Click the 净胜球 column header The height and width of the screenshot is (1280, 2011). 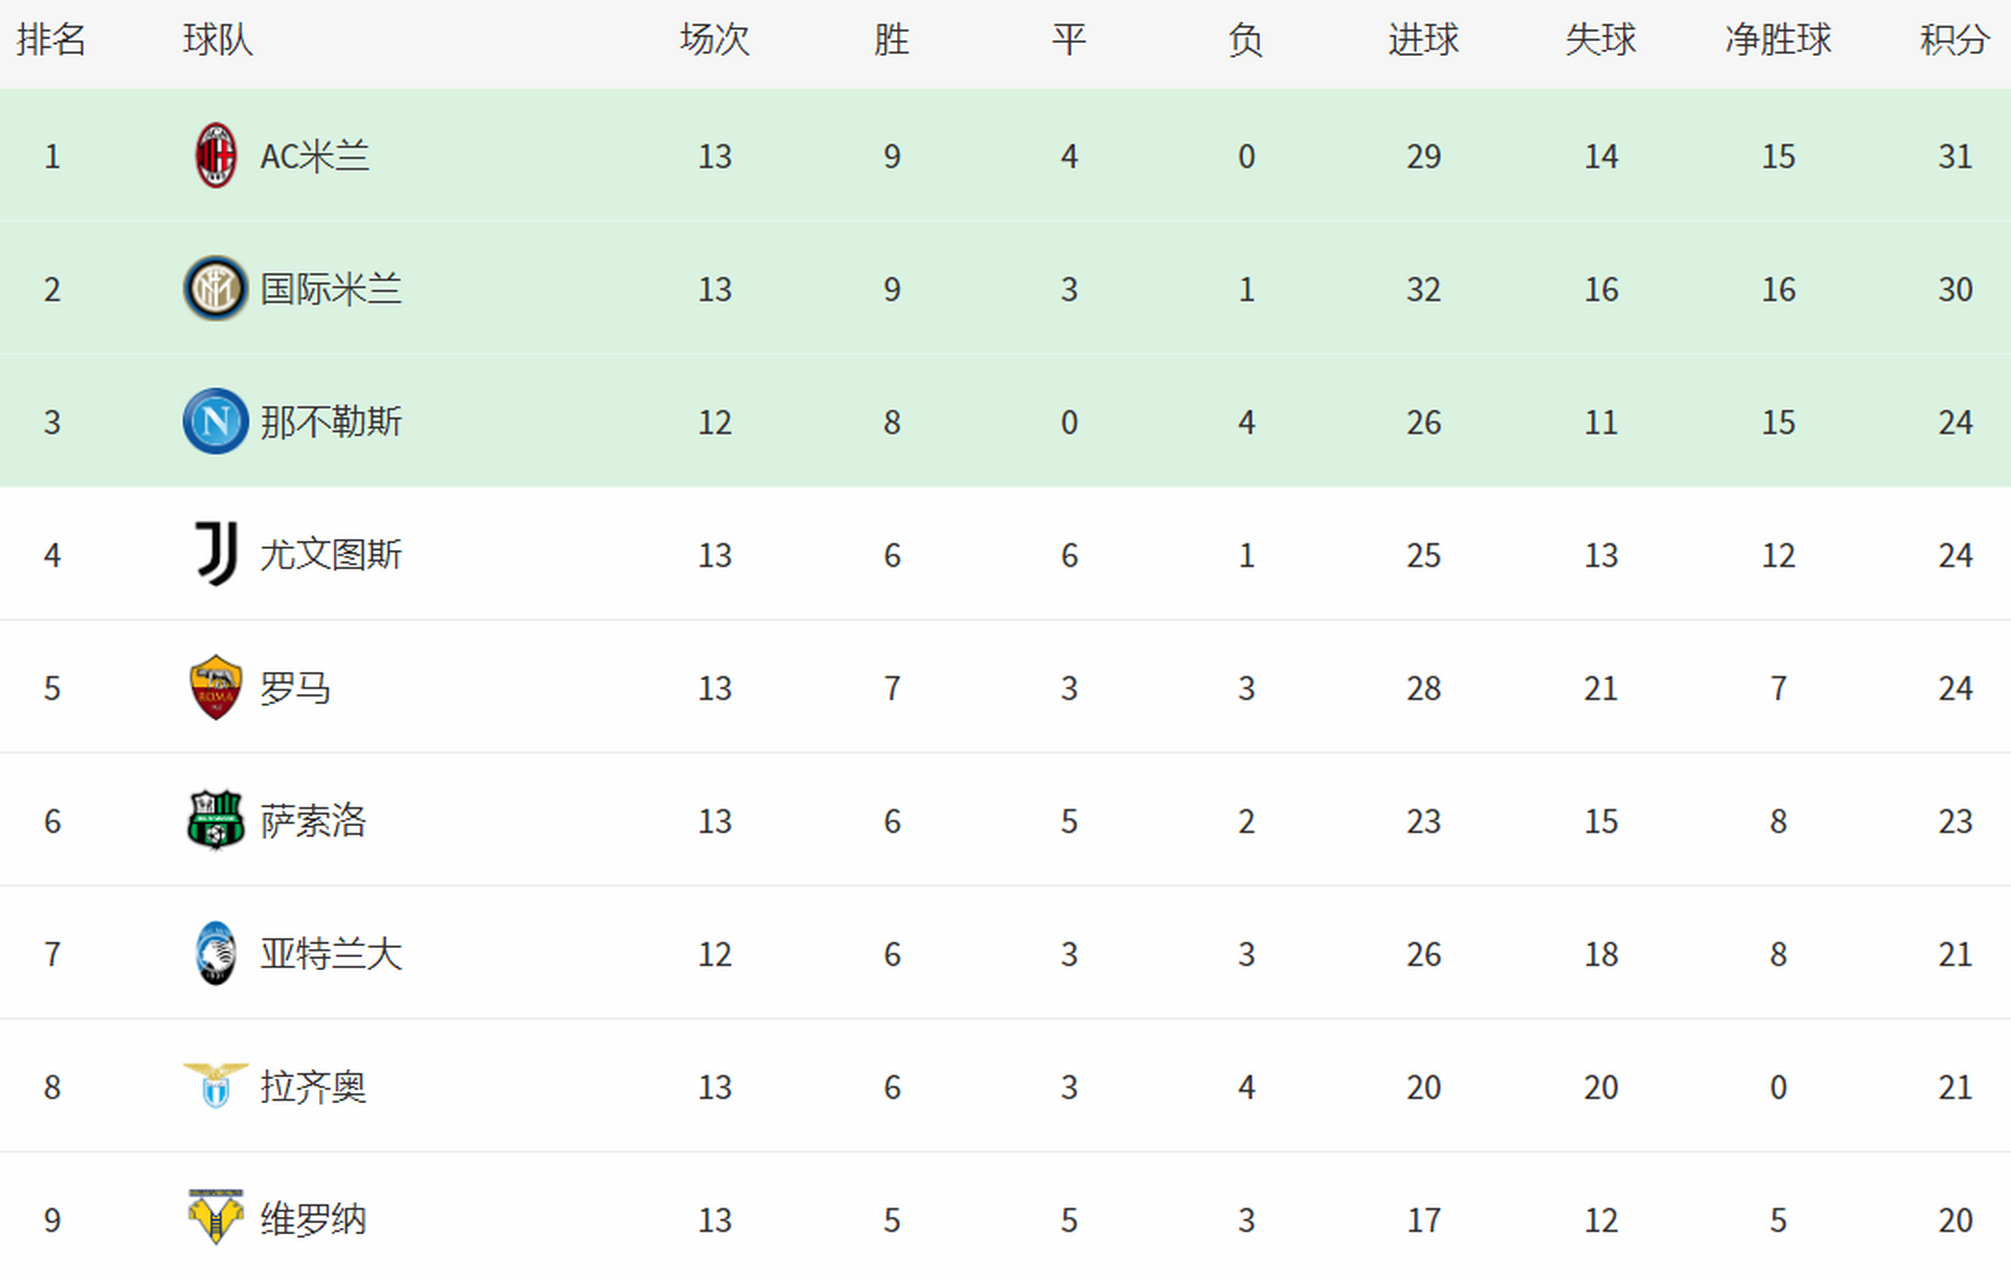pos(1777,40)
